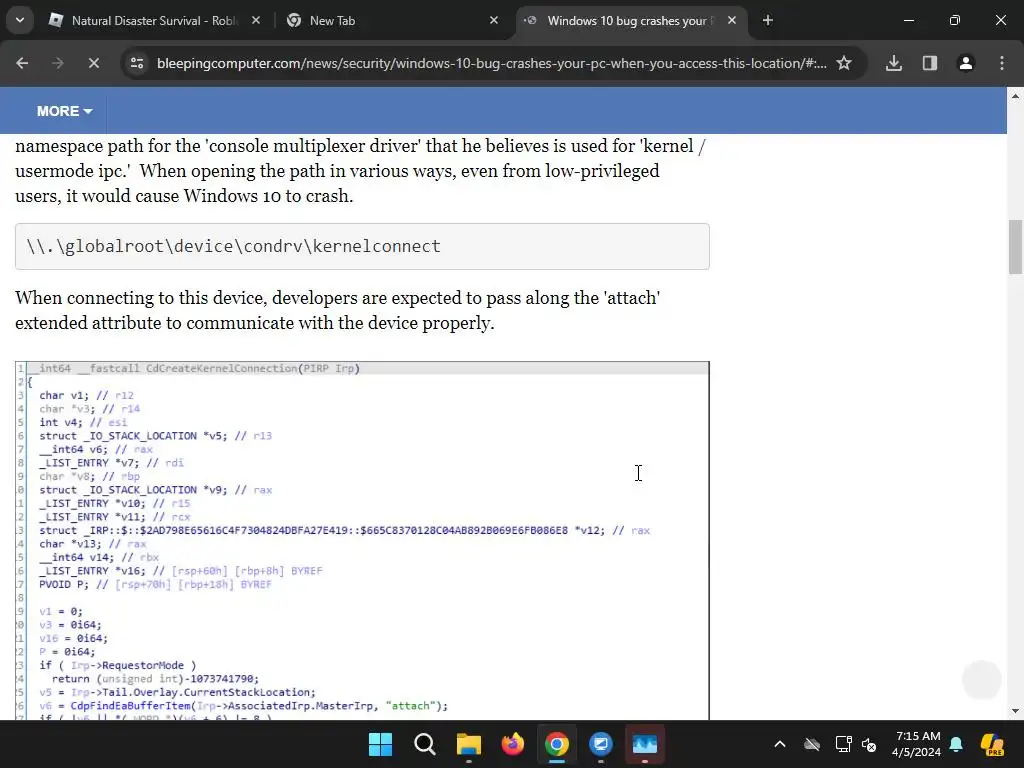1024x768 pixels.
Task: Click the muted volume tray icon
Action: pos(869,744)
